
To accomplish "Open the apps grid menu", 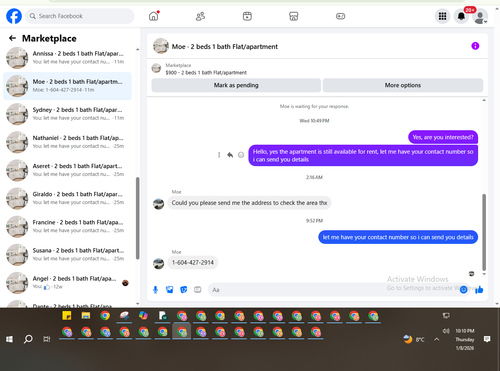I will point(442,16).
